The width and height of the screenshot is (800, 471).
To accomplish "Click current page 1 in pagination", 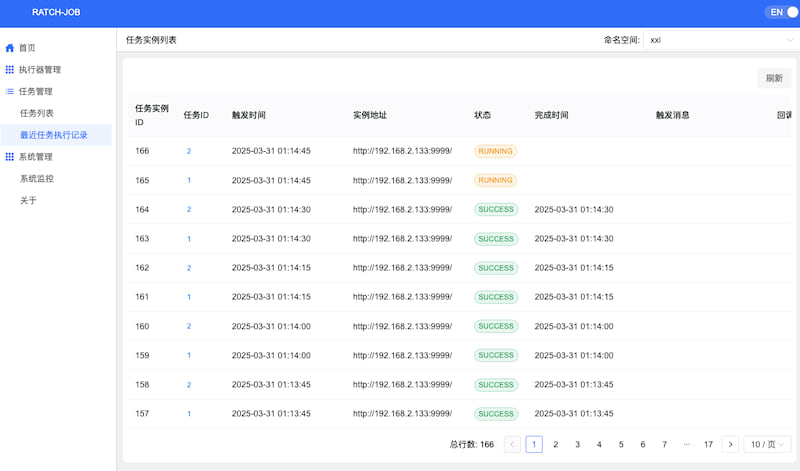I will pyautogui.click(x=534, y=444).
